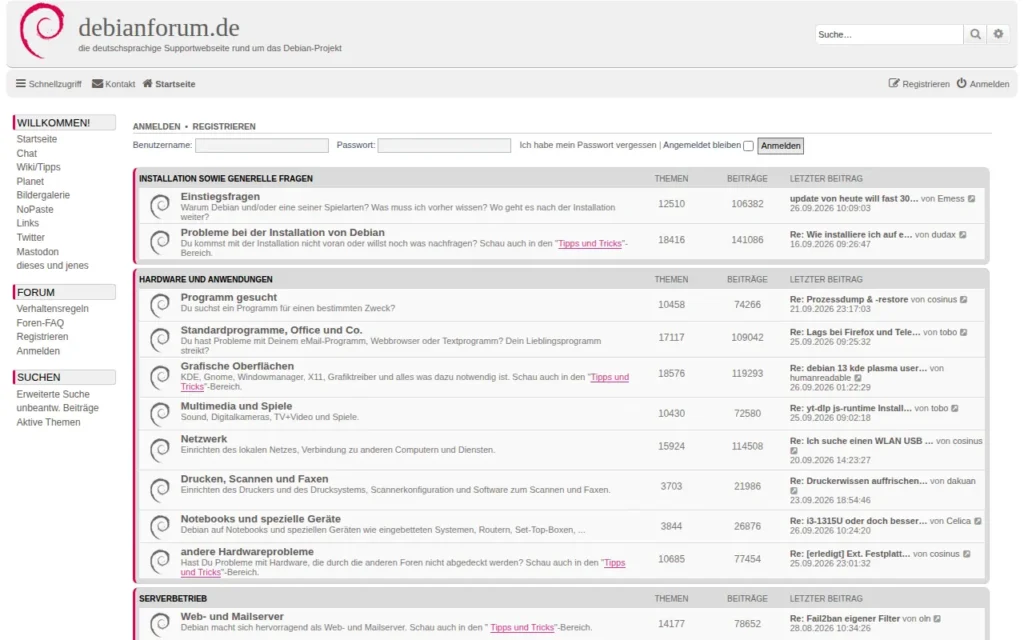Open Planet in the sidebar

tap(30, 181)
